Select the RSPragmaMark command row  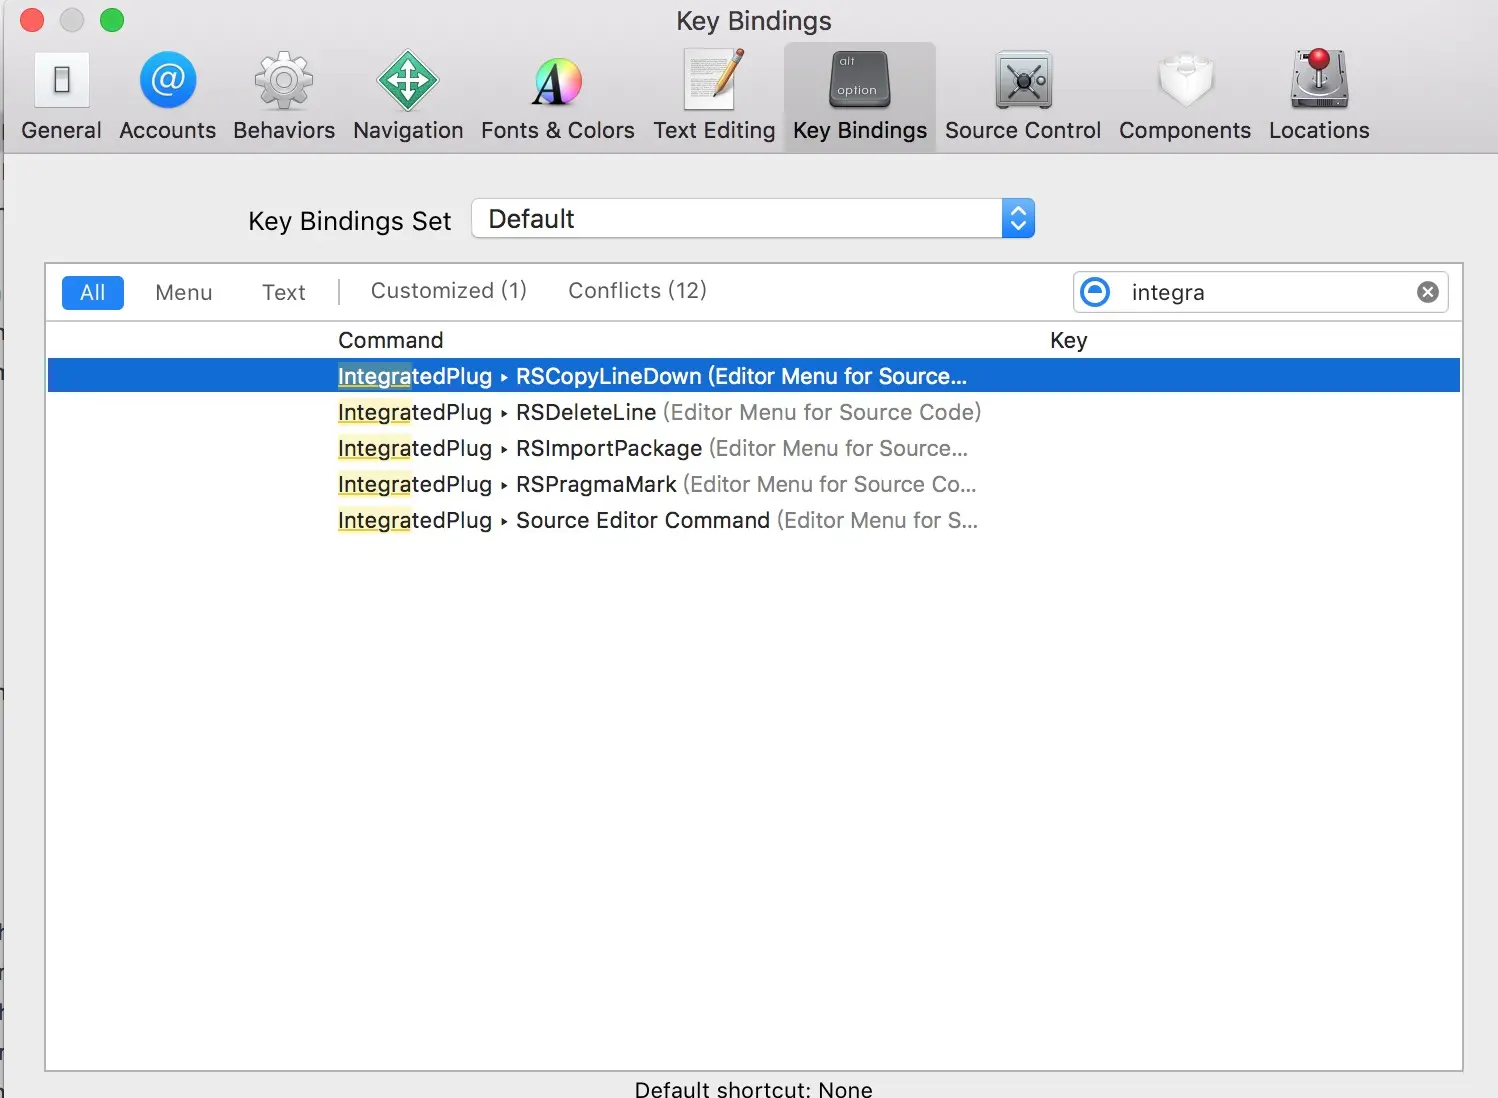tap(754, 484)
